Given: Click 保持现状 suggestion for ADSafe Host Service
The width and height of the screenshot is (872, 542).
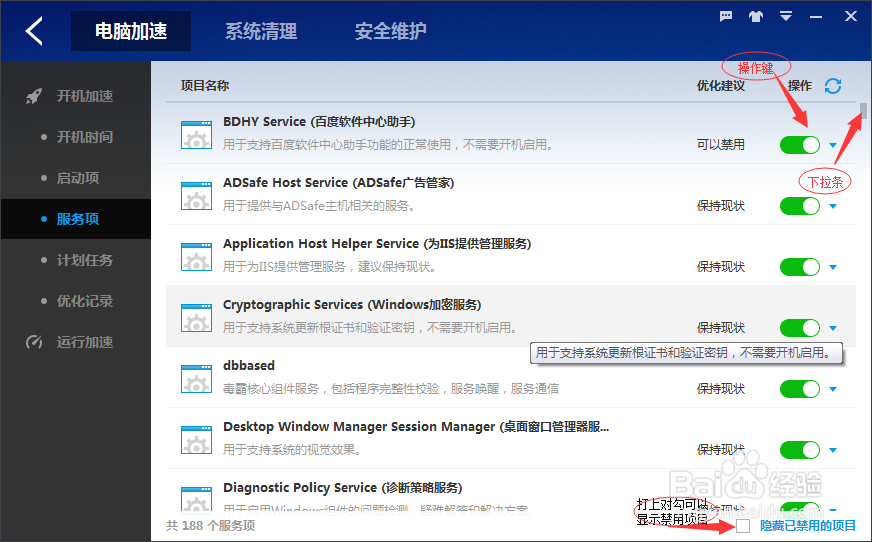Looking at the screenshot, I should point(721,206).
